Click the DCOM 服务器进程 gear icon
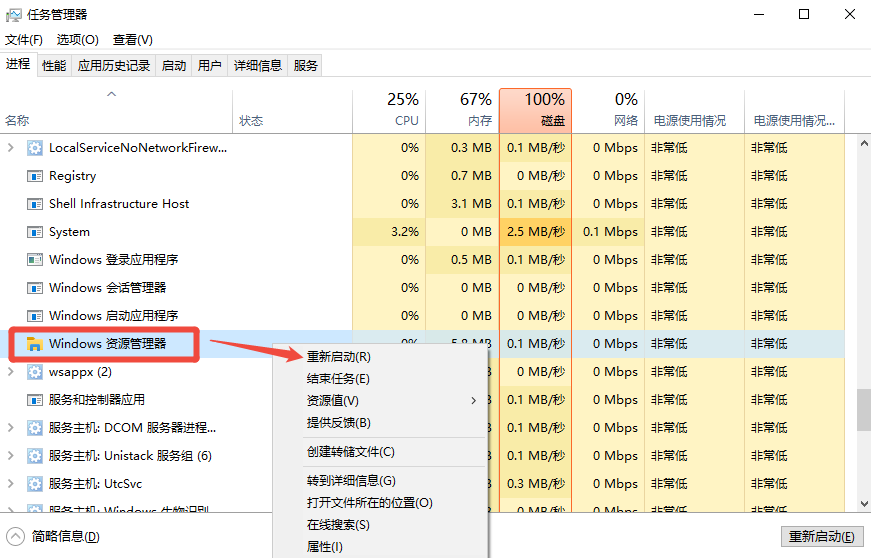The height and width of the screenshot is (558, 871). point(34,428)
